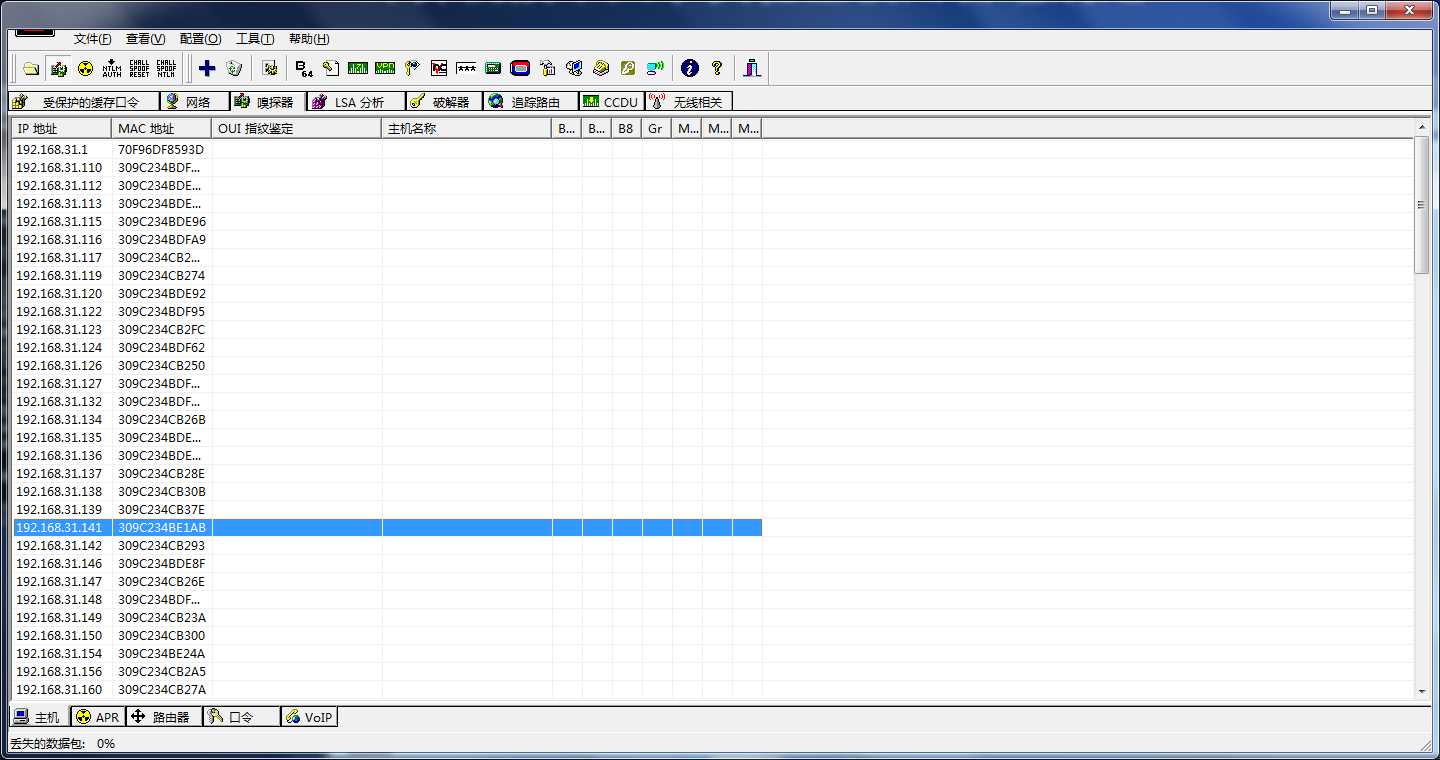Image resolution: width=1440 pixels, height=760 pixels.
Task: Sort by the MAC 地址 column header
Action: [x=162, y=129]
